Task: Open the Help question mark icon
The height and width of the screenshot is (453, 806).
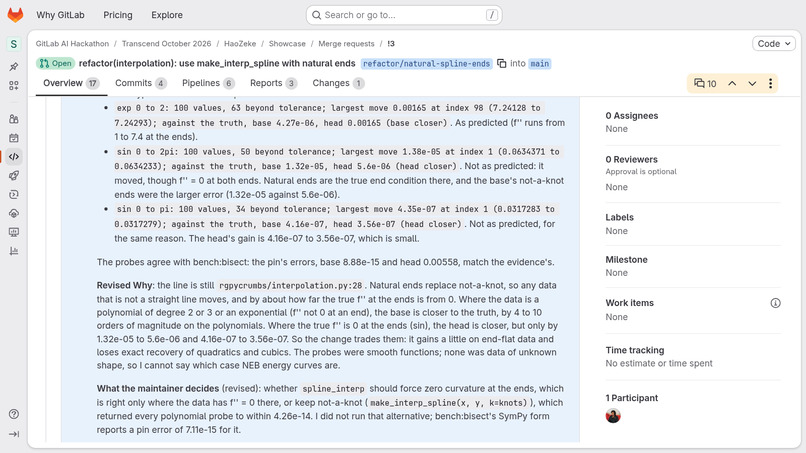Action: pos(14,414)
